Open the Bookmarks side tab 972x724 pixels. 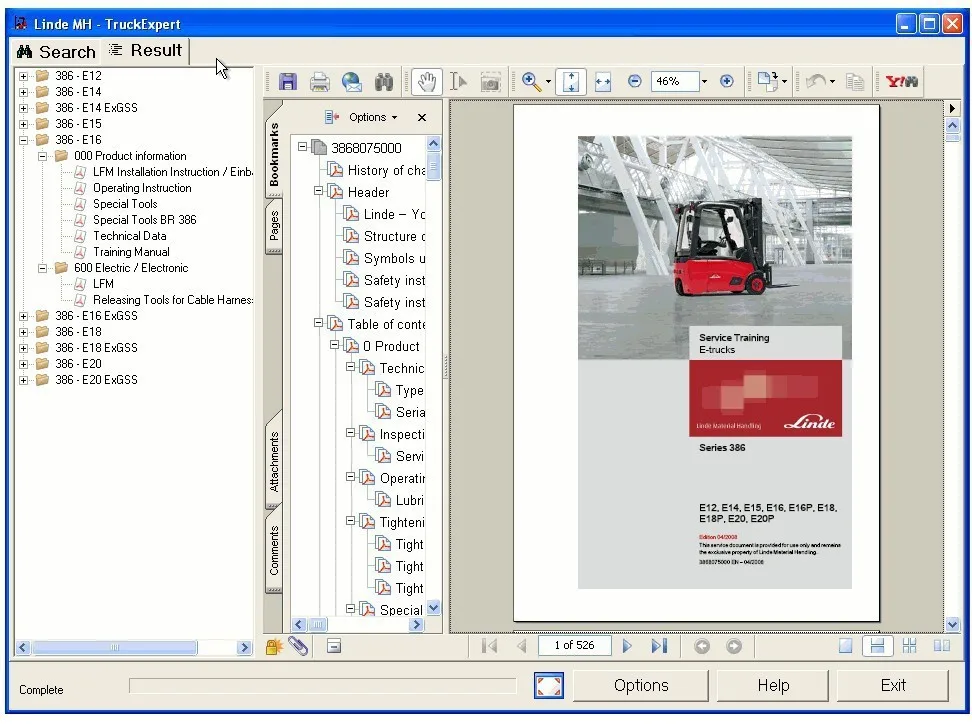pyautogui.click(x=273, y=154)
